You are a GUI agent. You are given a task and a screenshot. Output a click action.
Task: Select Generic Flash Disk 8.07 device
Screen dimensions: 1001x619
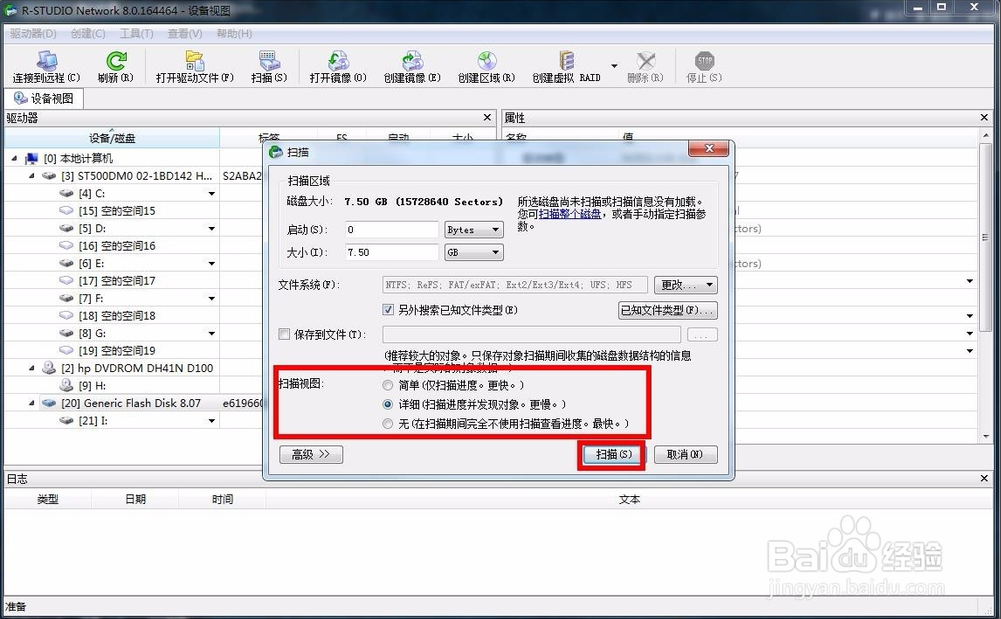130,403
